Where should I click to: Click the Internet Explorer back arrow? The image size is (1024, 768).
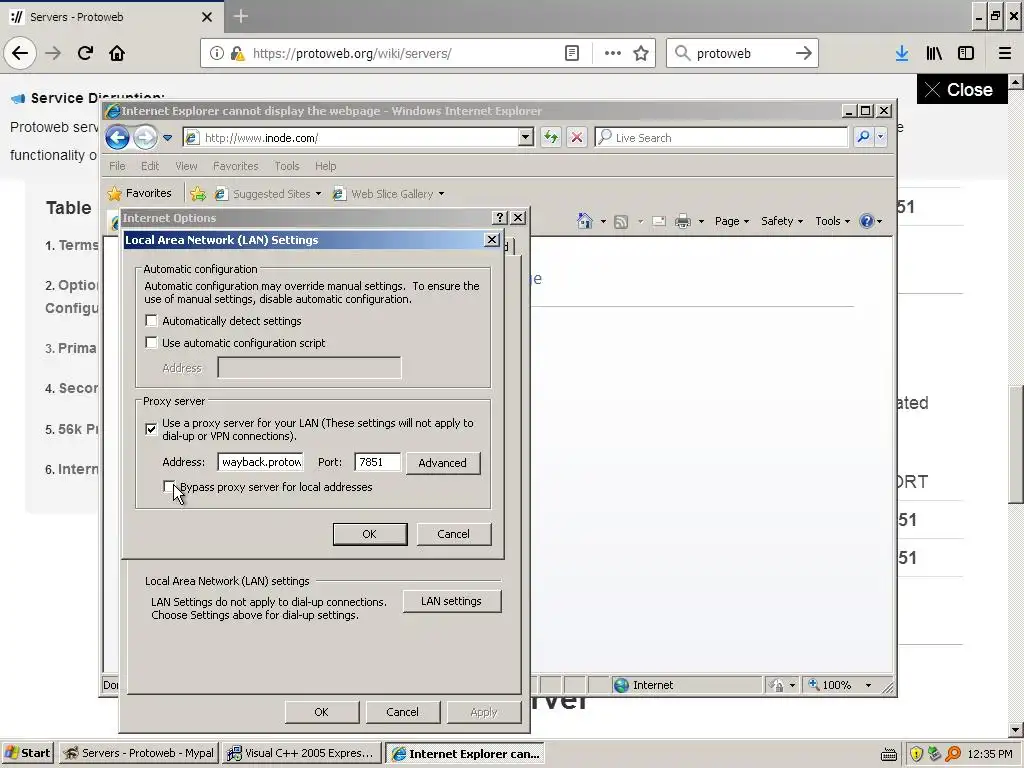point(118,138)
